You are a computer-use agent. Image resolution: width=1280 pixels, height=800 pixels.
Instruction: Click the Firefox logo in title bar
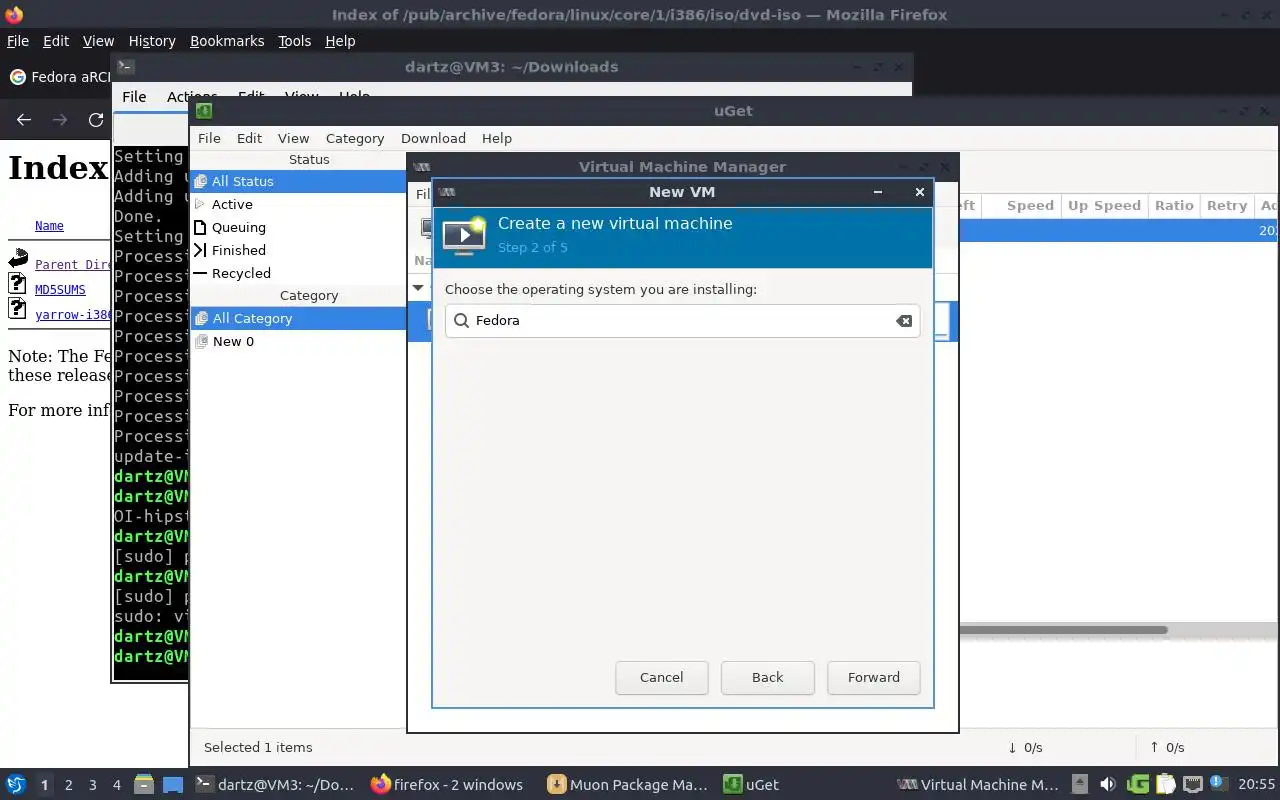coord(14,15)
